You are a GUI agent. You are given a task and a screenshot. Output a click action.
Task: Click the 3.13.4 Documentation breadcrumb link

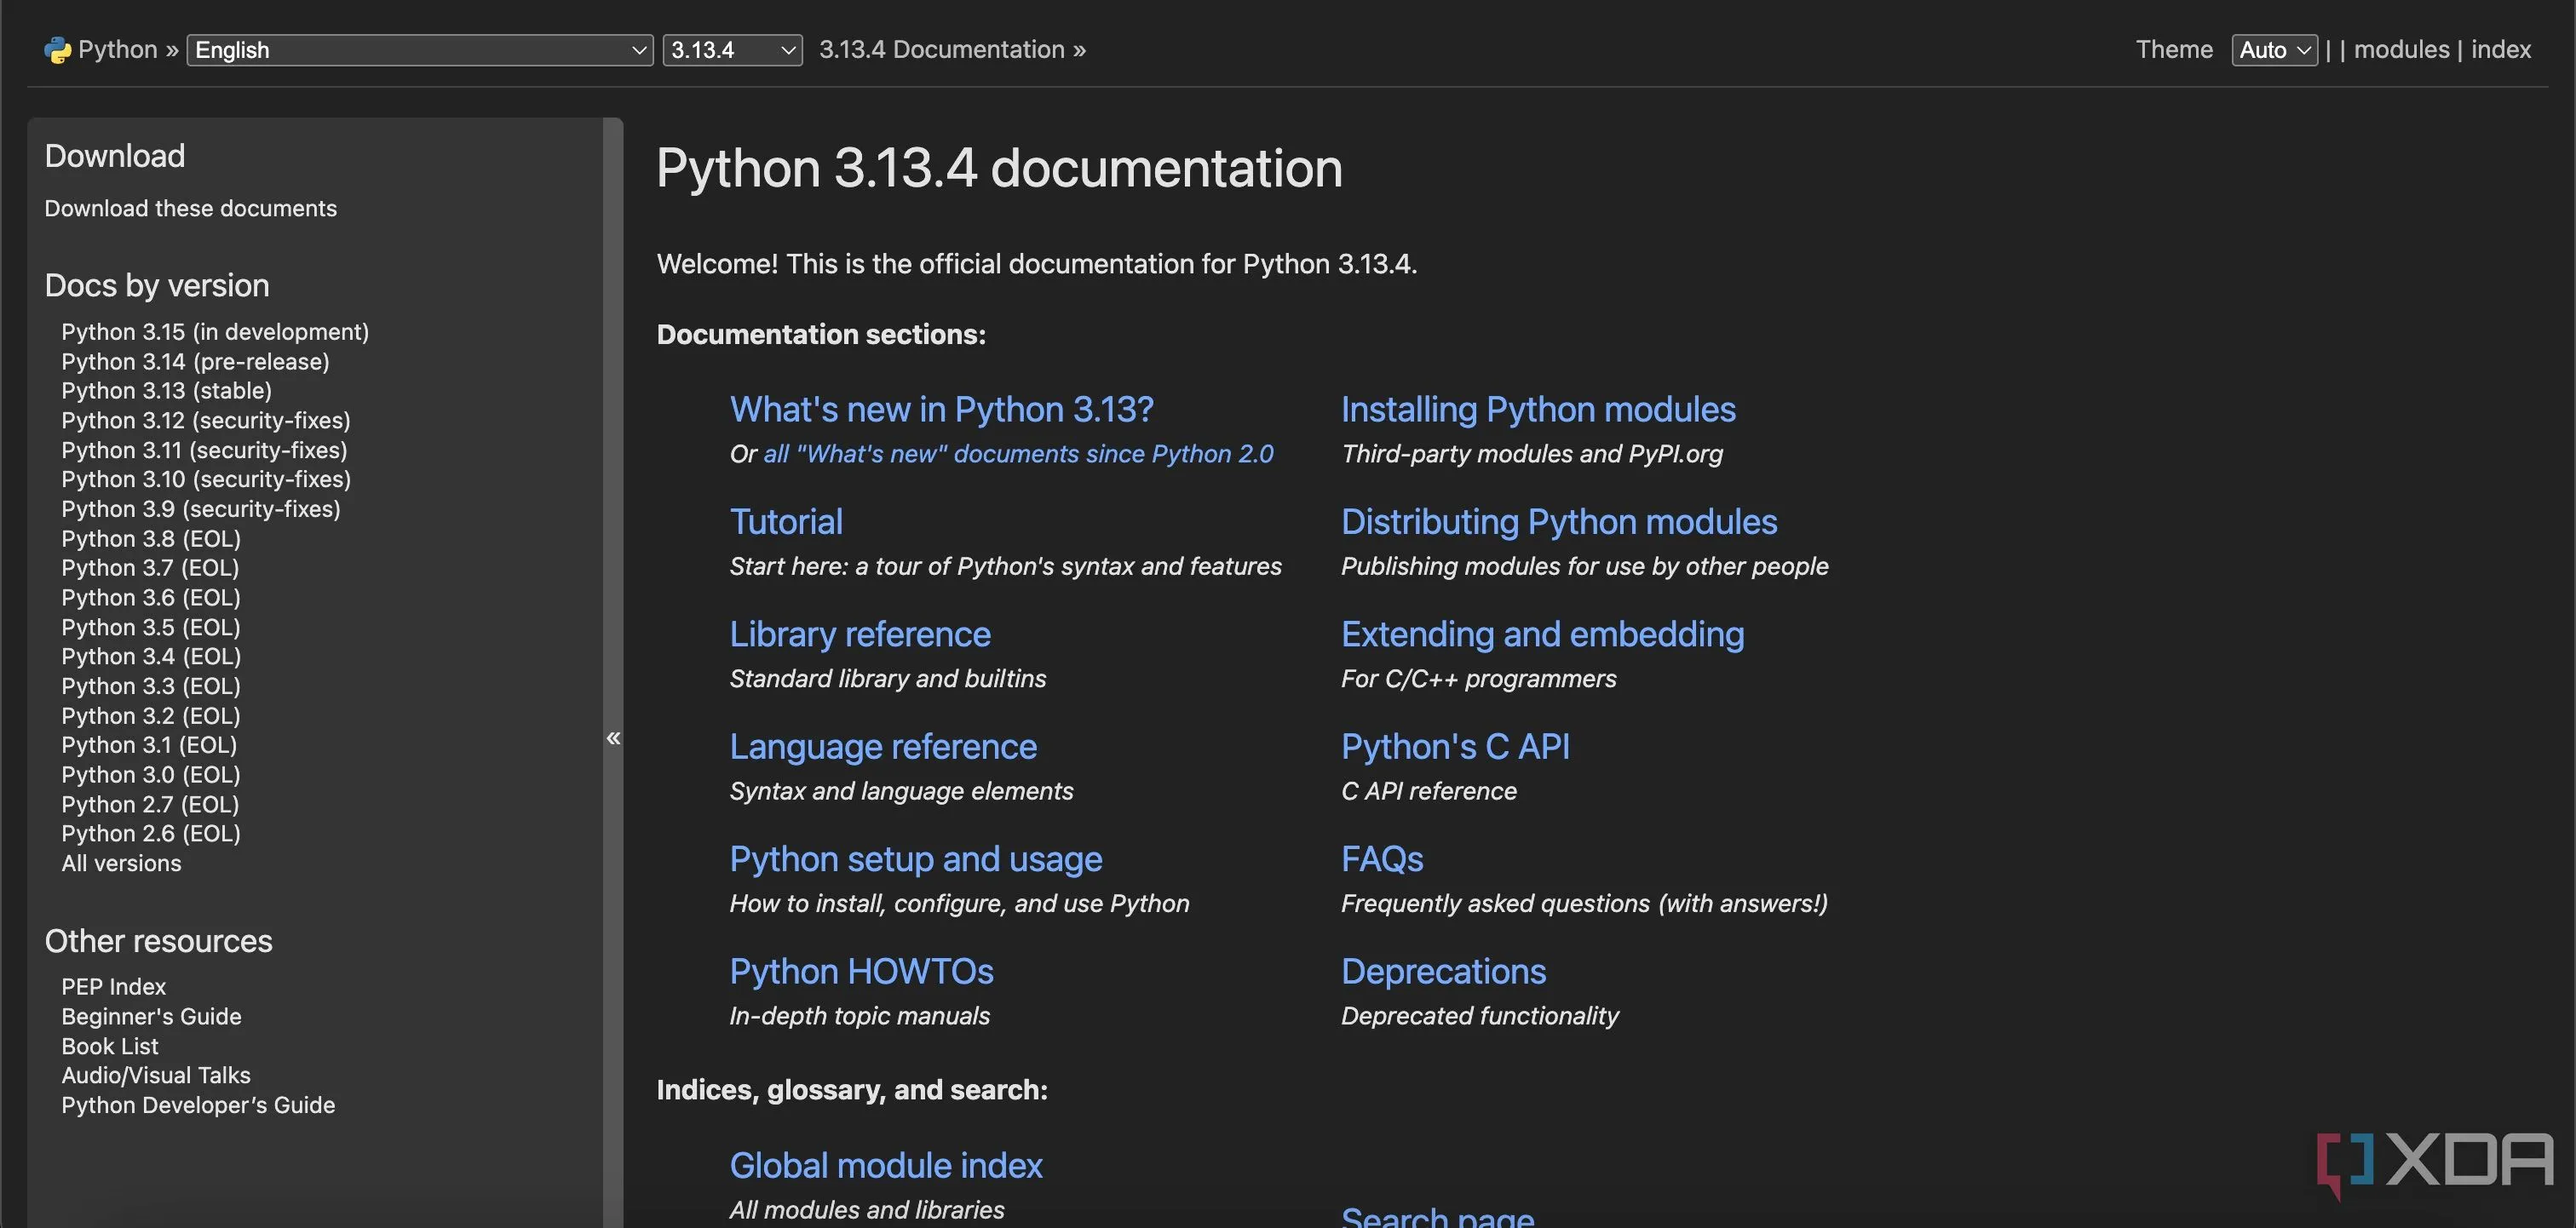click(940, 49)
